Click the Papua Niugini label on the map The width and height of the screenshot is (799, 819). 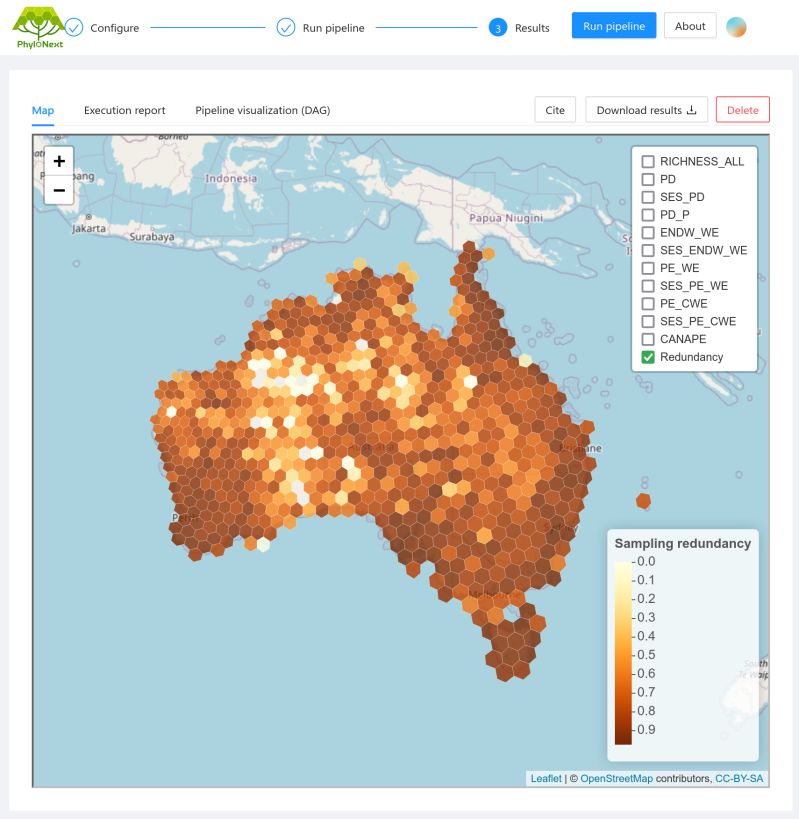pos(506,218)
